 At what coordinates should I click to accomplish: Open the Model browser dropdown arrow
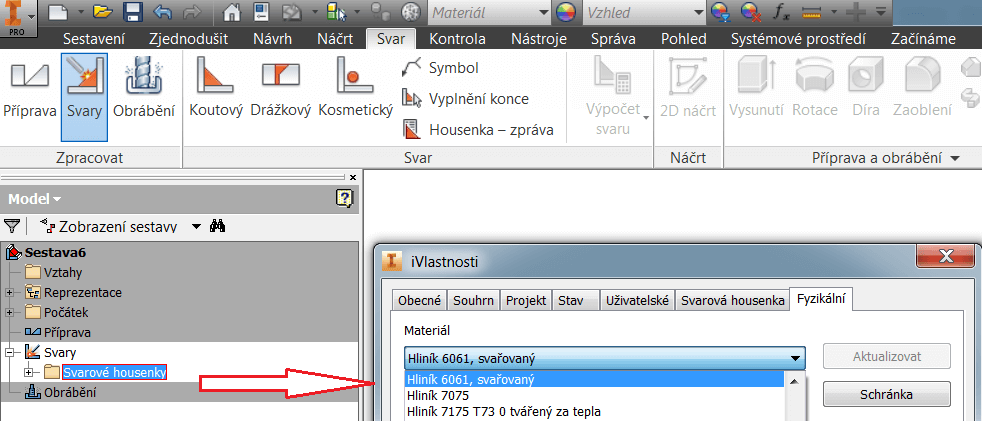[58, 200]
